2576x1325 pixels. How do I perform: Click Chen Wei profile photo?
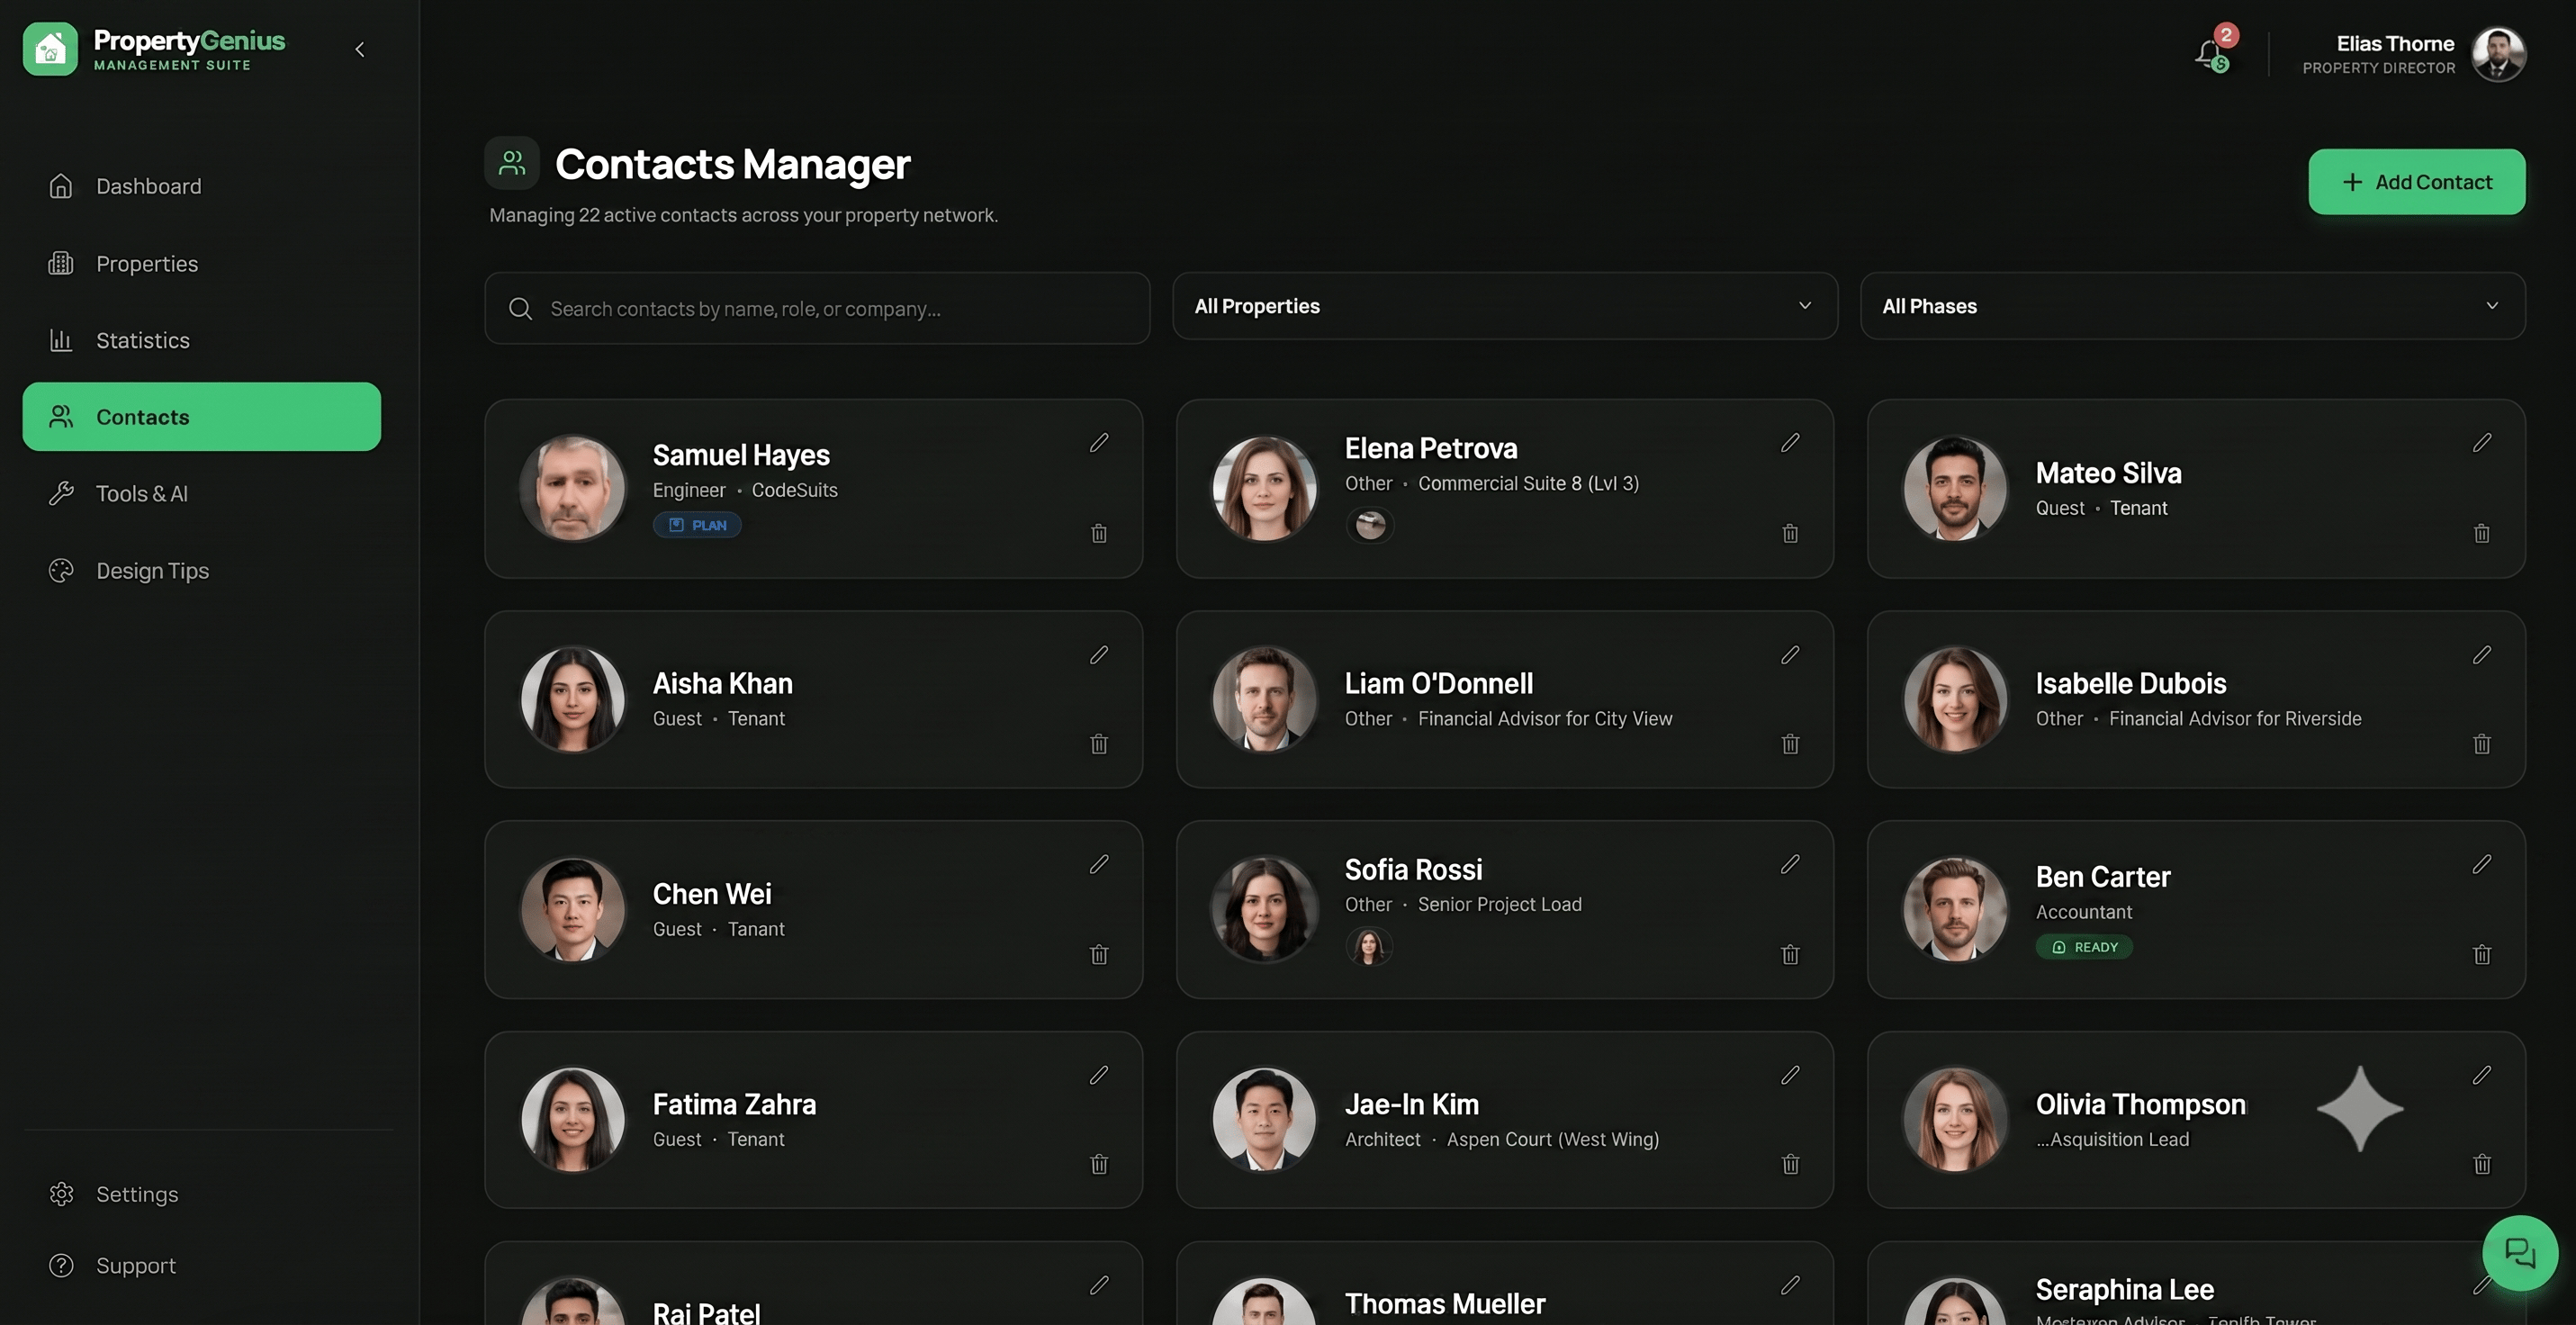(573, 909)
